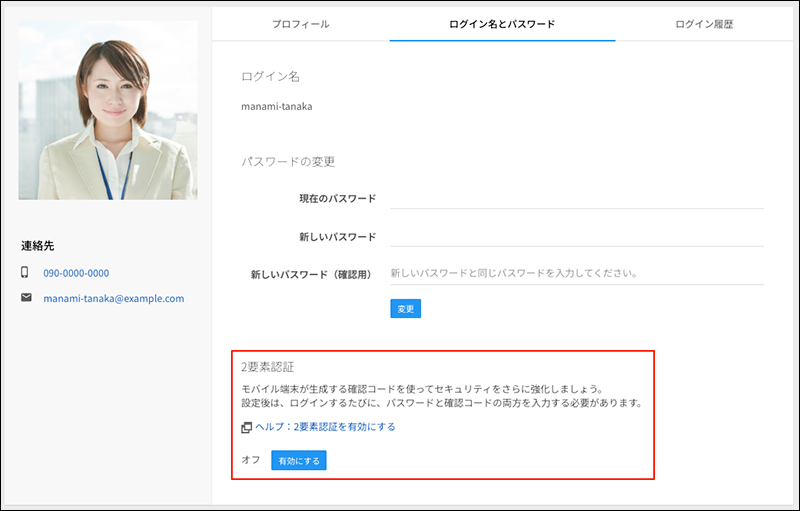
Task: Click the ログイン名 heading
Action: [270, 76]
